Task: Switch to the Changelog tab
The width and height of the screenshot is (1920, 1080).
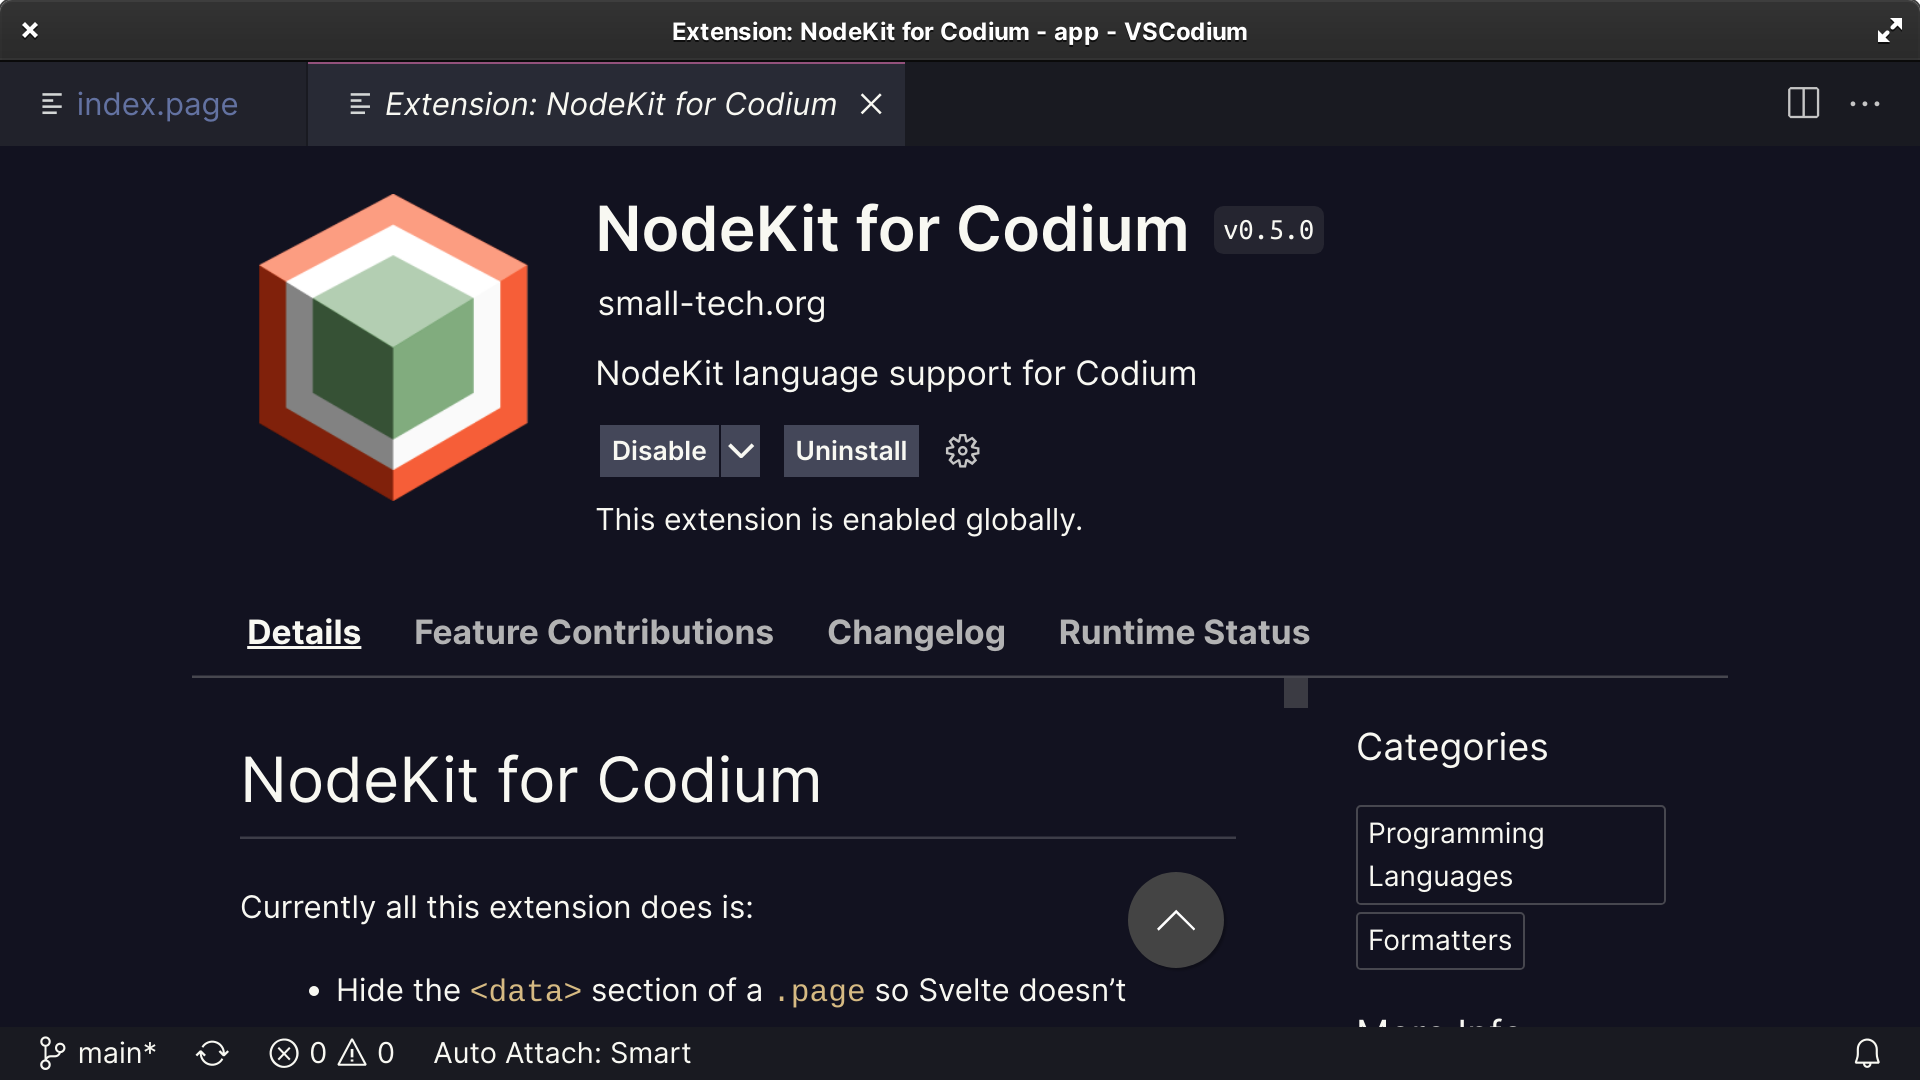Action: tap(915, 632)
